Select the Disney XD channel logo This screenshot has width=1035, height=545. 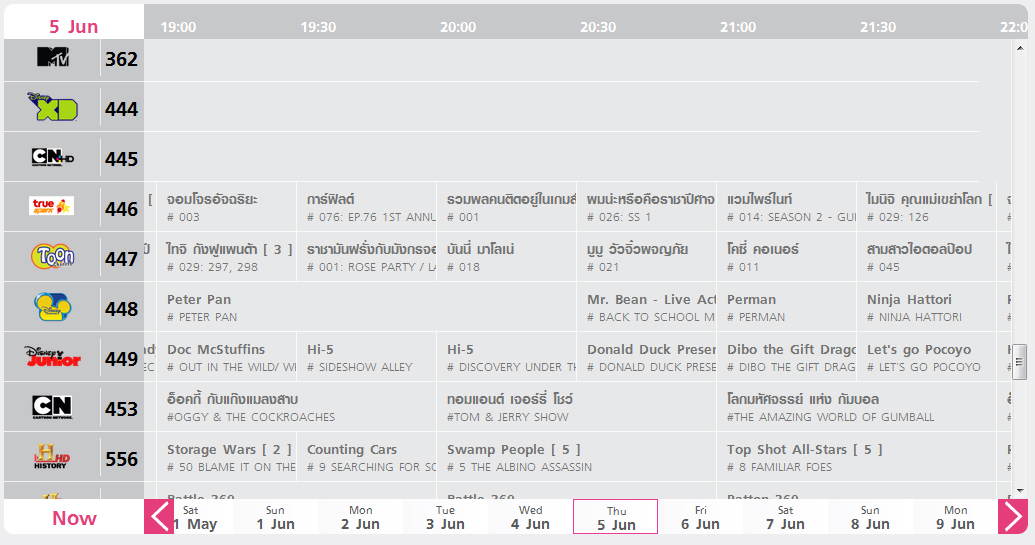click(x=53, y=107)
